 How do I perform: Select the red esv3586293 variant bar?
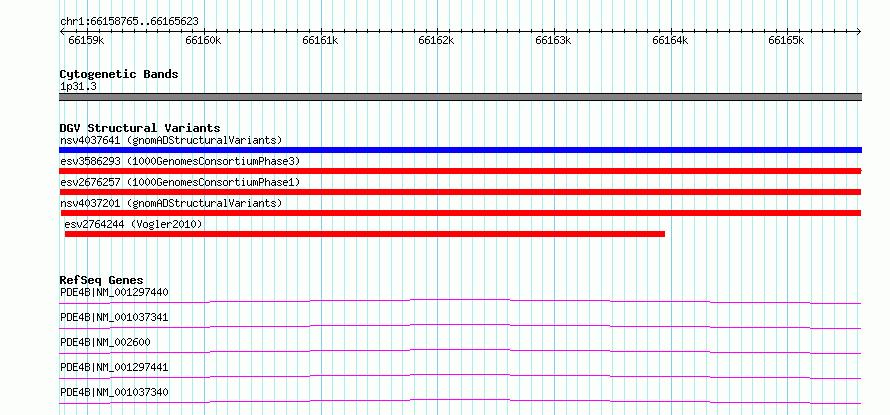[460, 171]
